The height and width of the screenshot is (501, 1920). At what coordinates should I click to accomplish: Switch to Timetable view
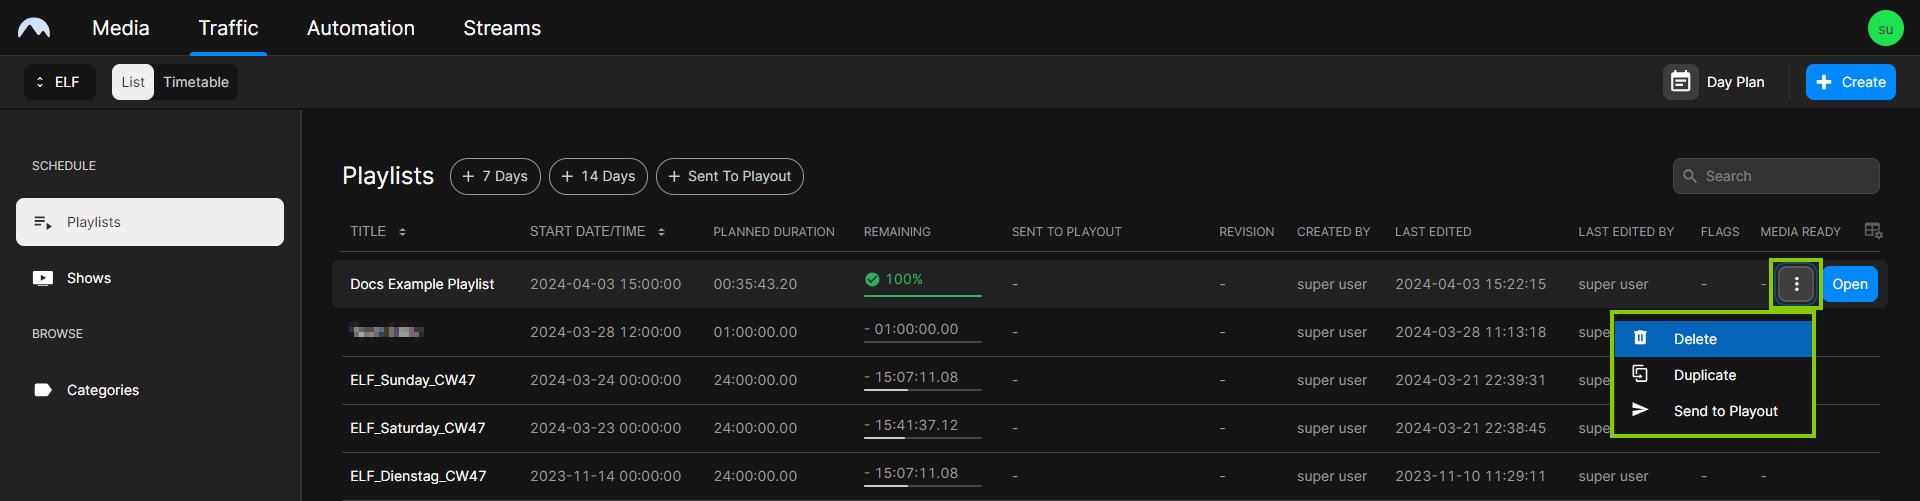pos(196,82)
